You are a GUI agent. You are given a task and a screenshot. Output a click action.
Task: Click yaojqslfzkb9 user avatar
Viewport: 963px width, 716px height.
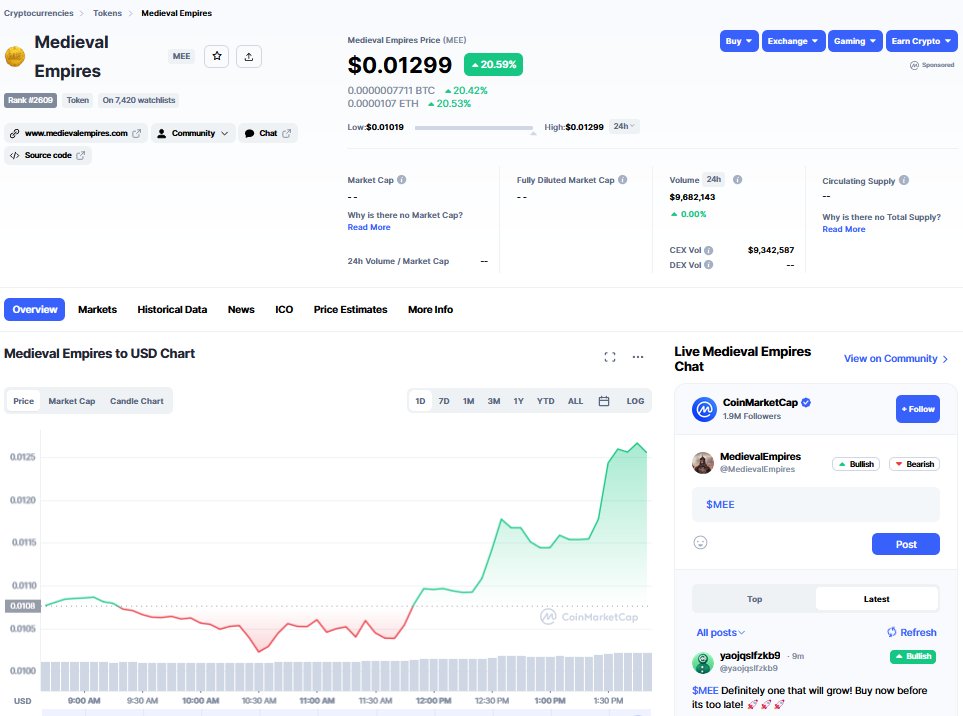703,663
